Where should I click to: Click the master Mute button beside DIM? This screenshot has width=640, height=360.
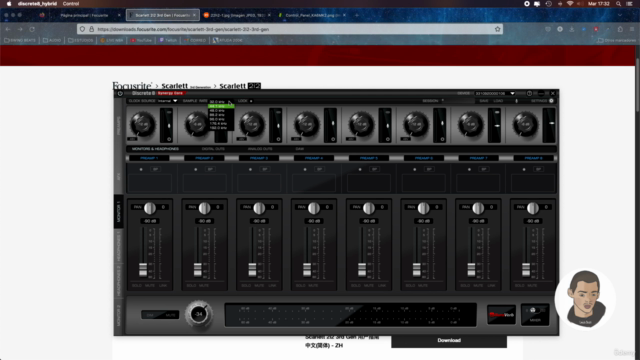(170, 315)
